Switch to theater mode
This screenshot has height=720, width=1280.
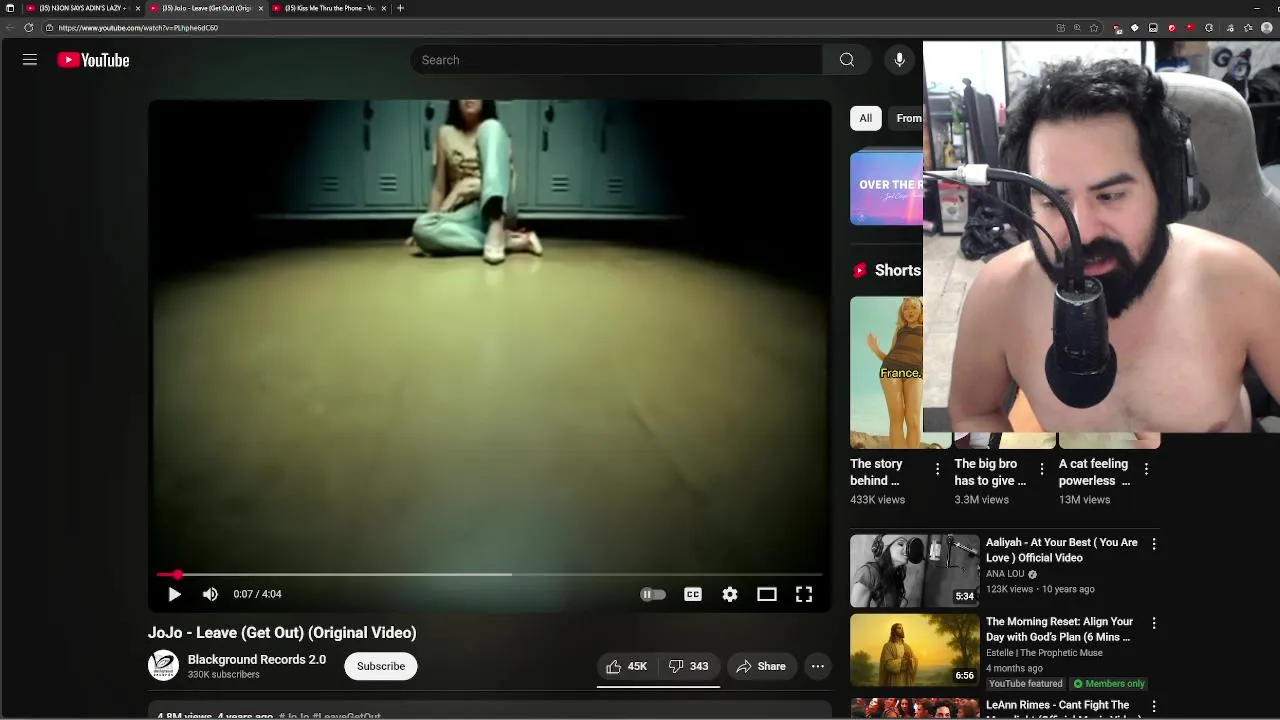pos(767,594)
